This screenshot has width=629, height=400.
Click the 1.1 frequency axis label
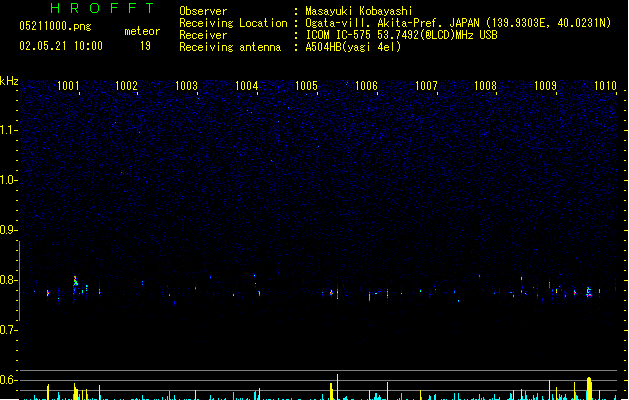click(8, 130)
